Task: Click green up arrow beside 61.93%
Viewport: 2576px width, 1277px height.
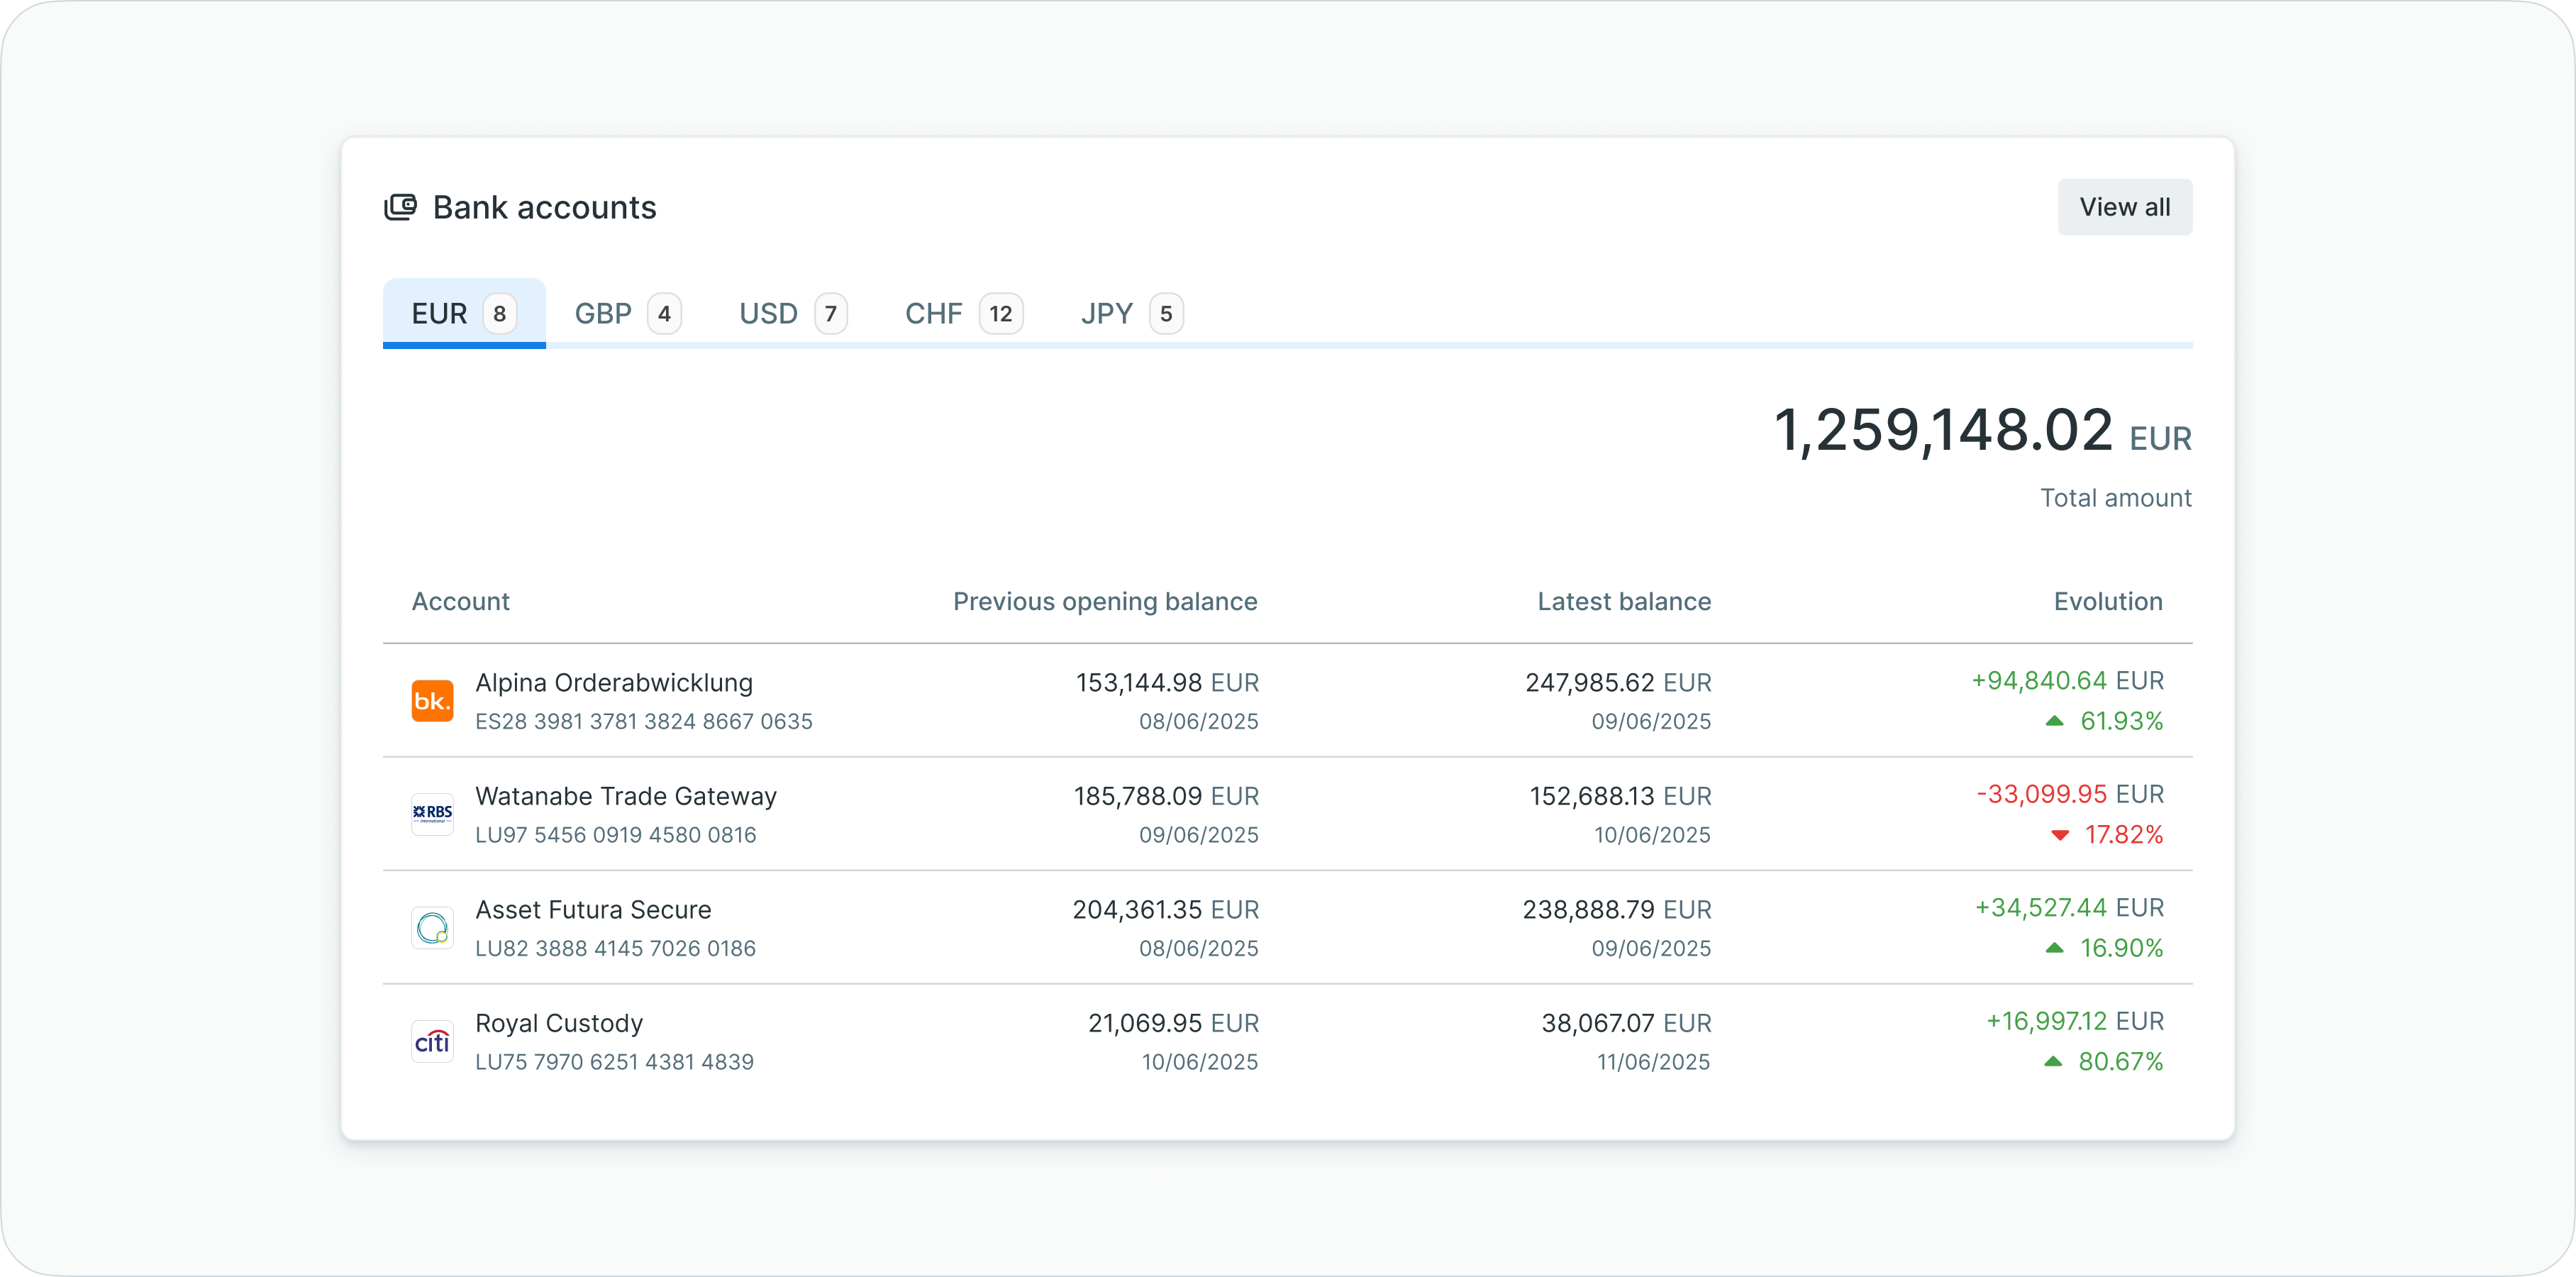Action: point(2054,721)
